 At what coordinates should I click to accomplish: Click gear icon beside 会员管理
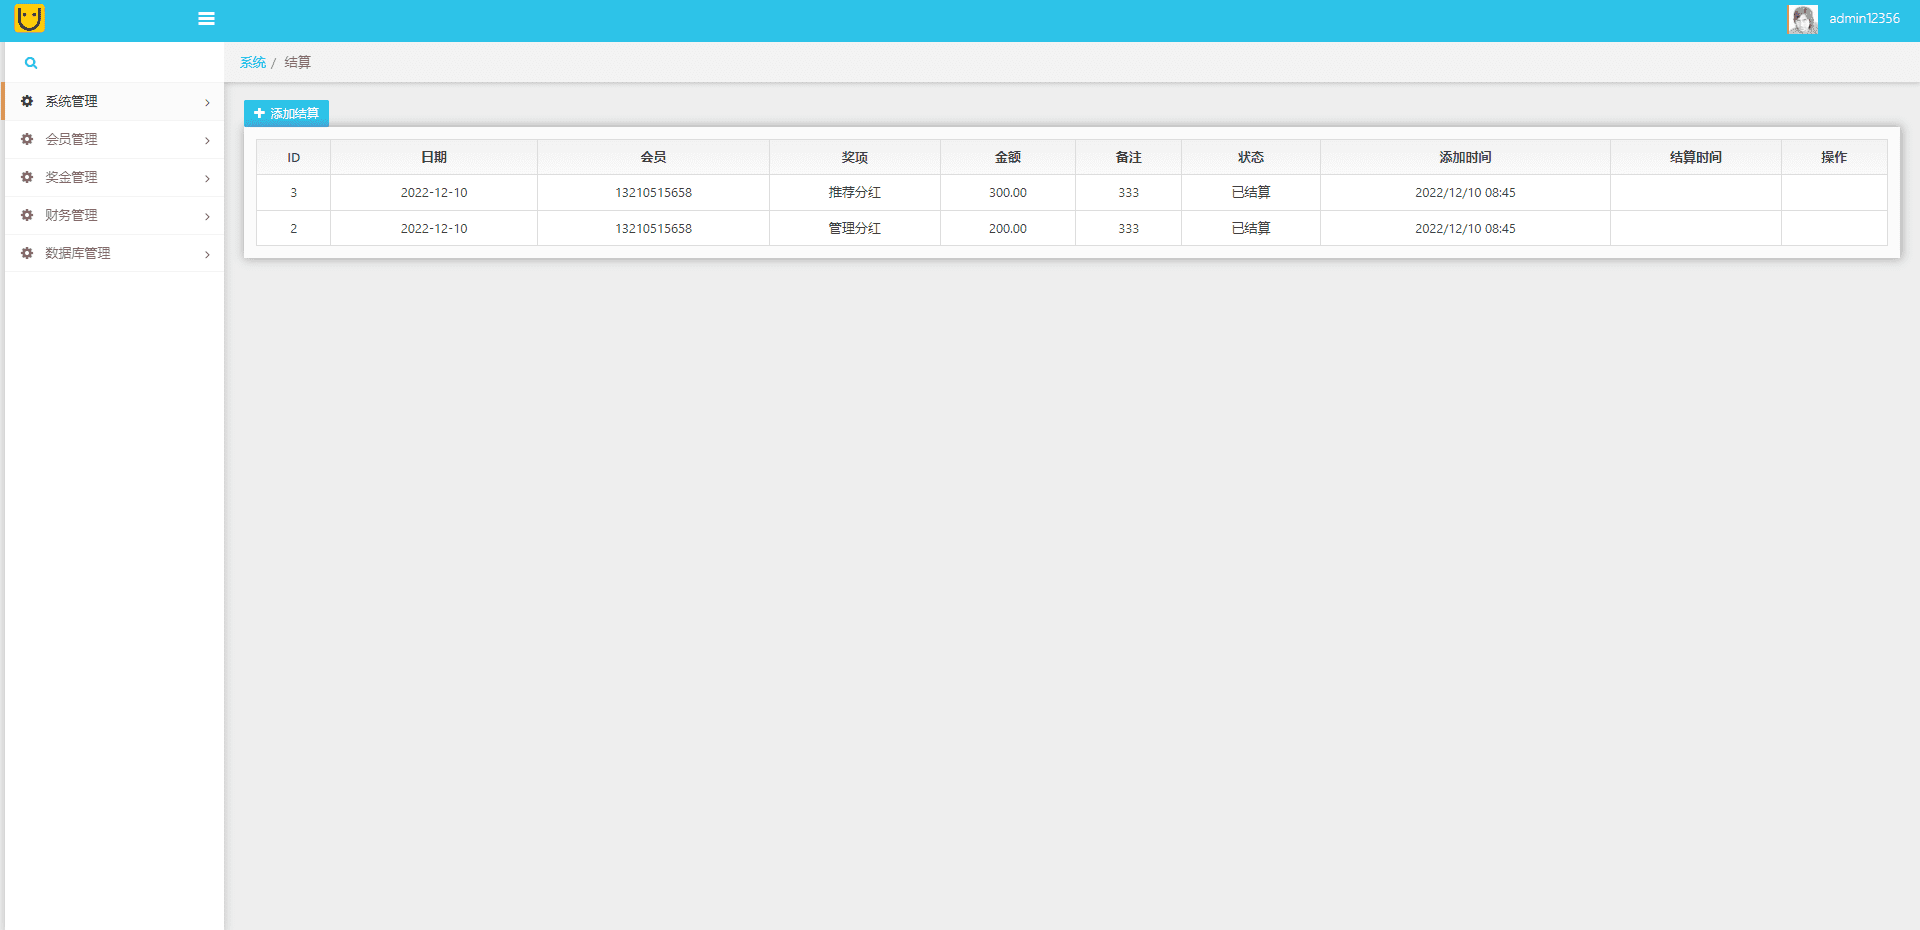[27, 139]
